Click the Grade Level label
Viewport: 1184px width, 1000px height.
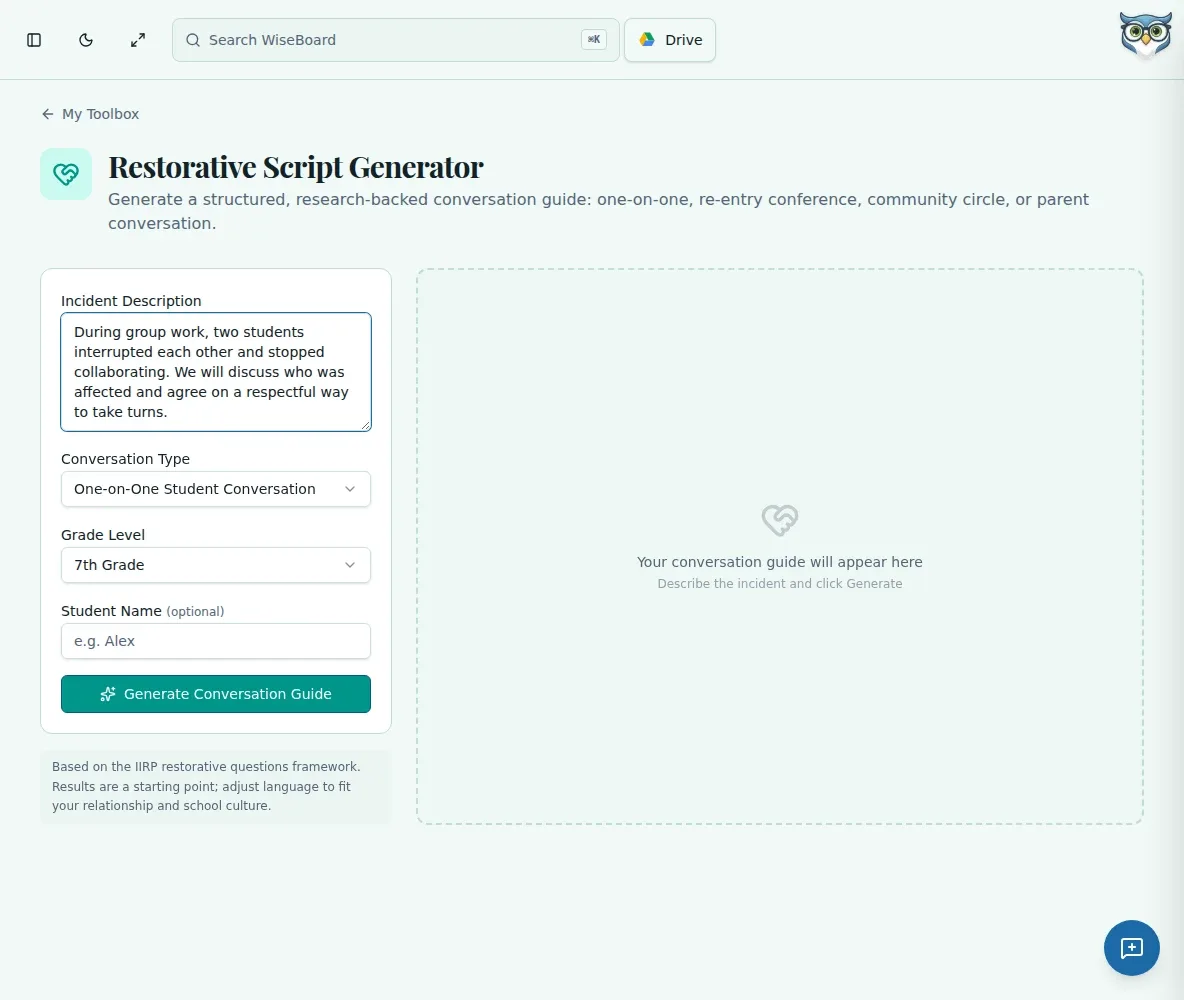click(x=103, y=535)
